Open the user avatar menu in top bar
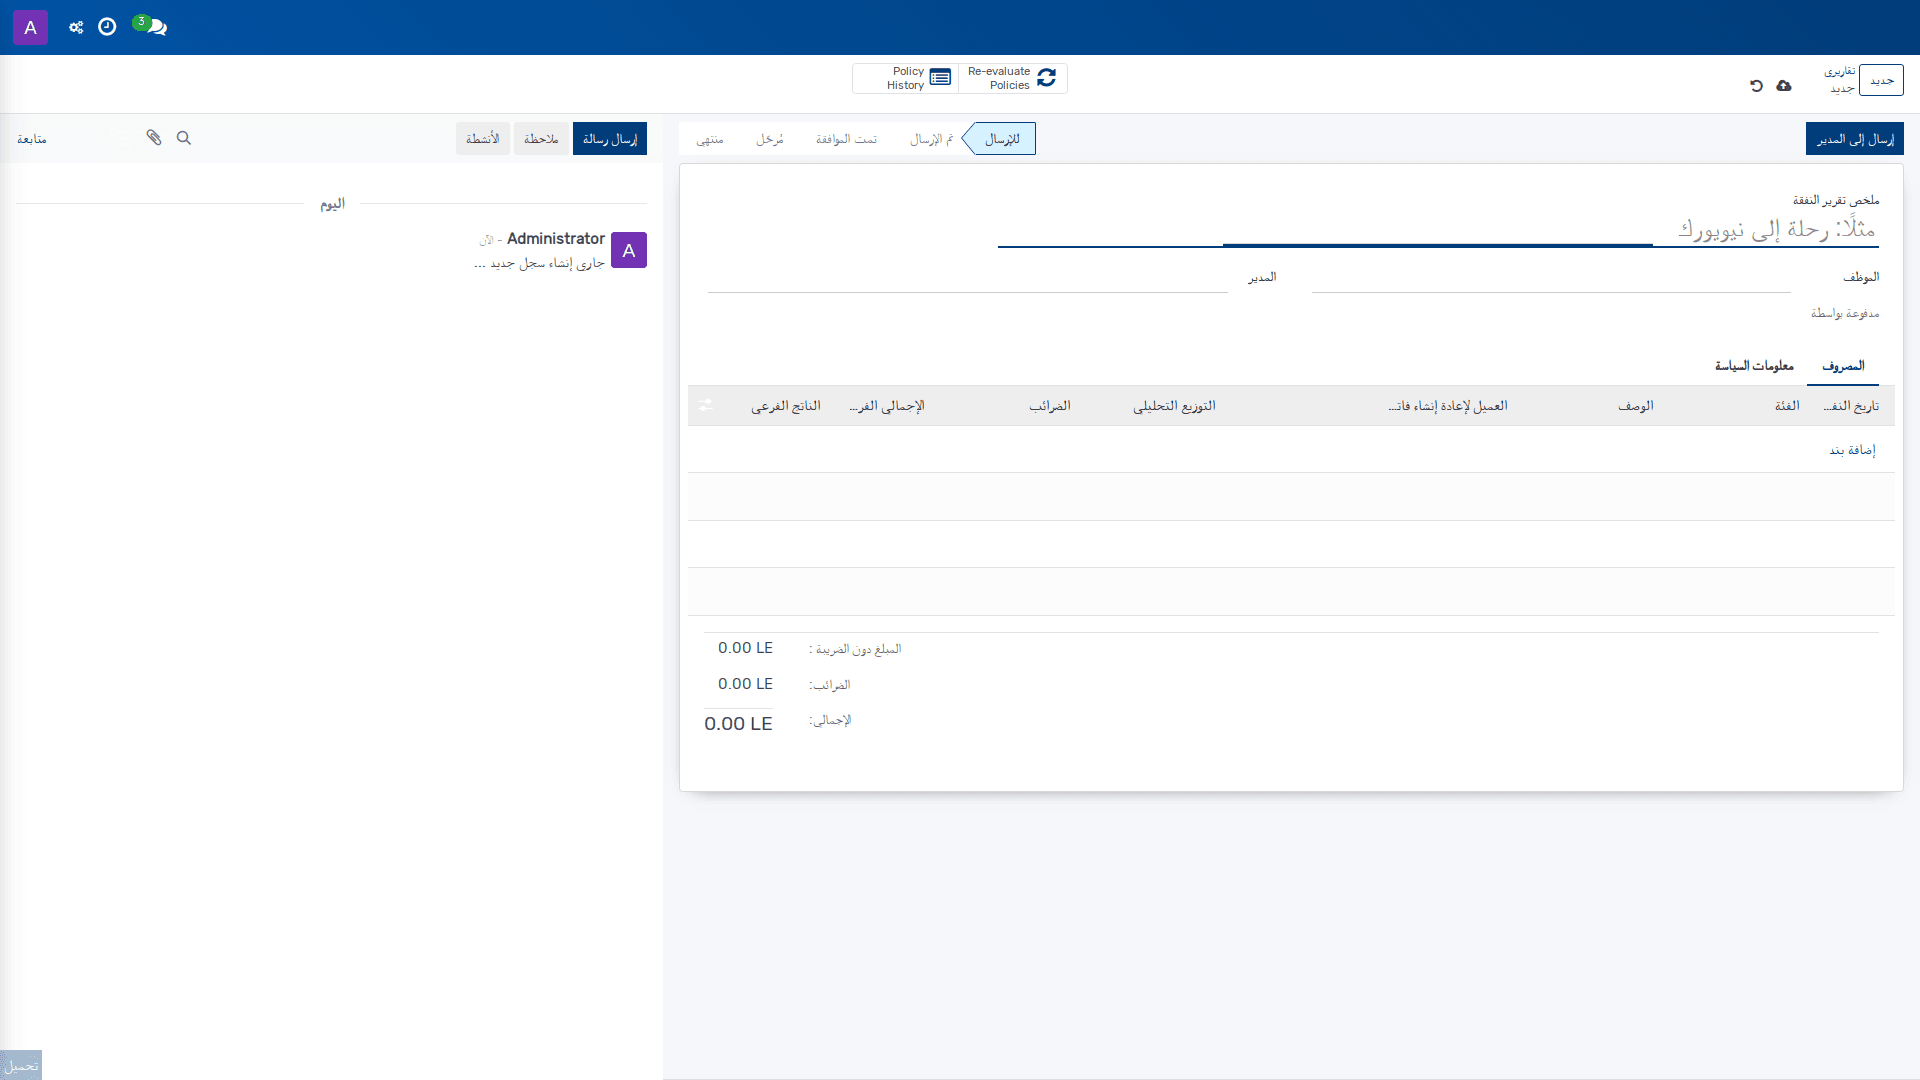This screenshot has height=1080, width=1920. click(x=30, y=27)
